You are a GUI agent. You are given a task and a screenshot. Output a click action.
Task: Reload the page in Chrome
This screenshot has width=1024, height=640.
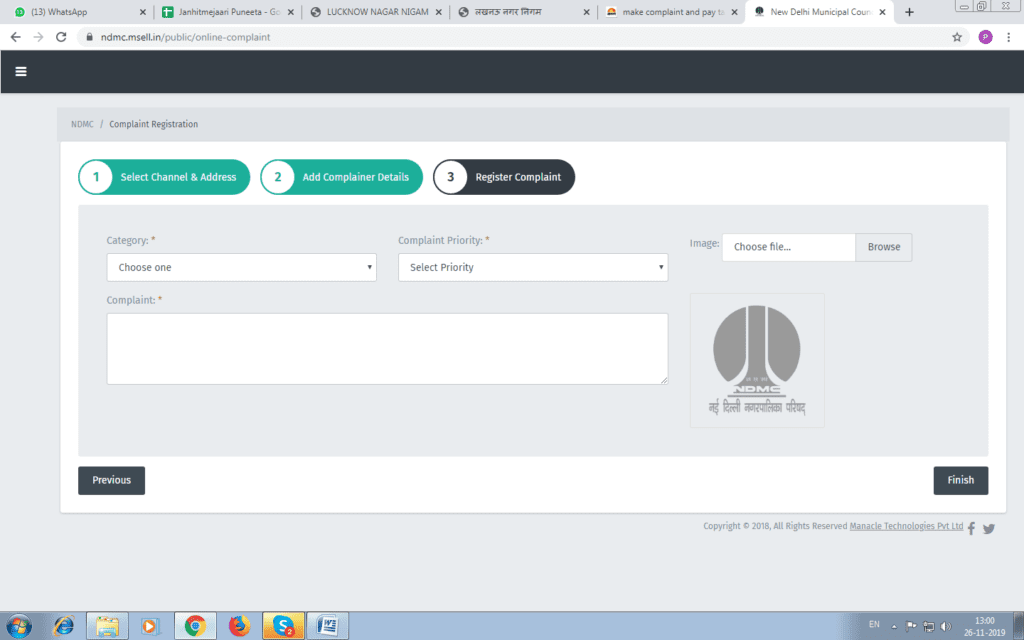coord(61,37)
